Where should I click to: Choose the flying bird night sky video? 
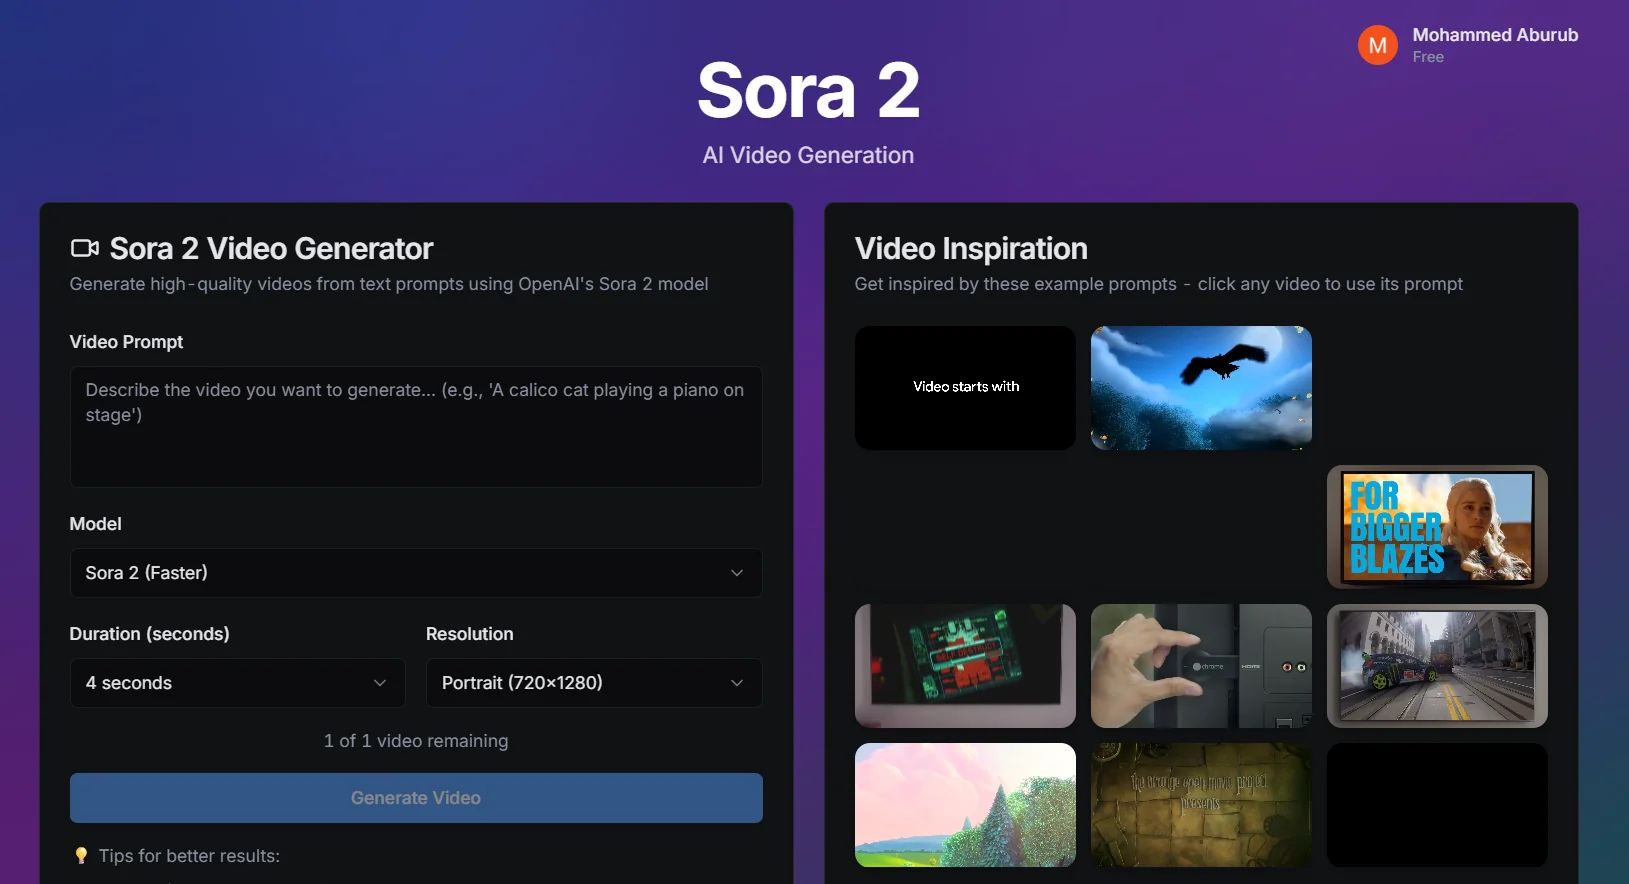click(x=1200, y=388)
